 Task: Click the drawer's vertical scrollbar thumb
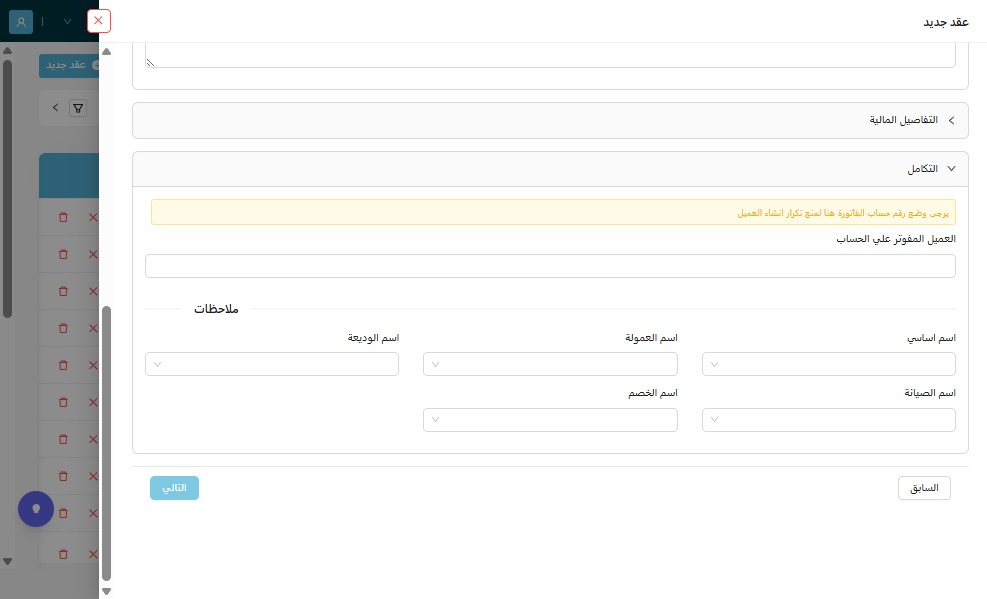pyautogui.click(x=106, y=444)
